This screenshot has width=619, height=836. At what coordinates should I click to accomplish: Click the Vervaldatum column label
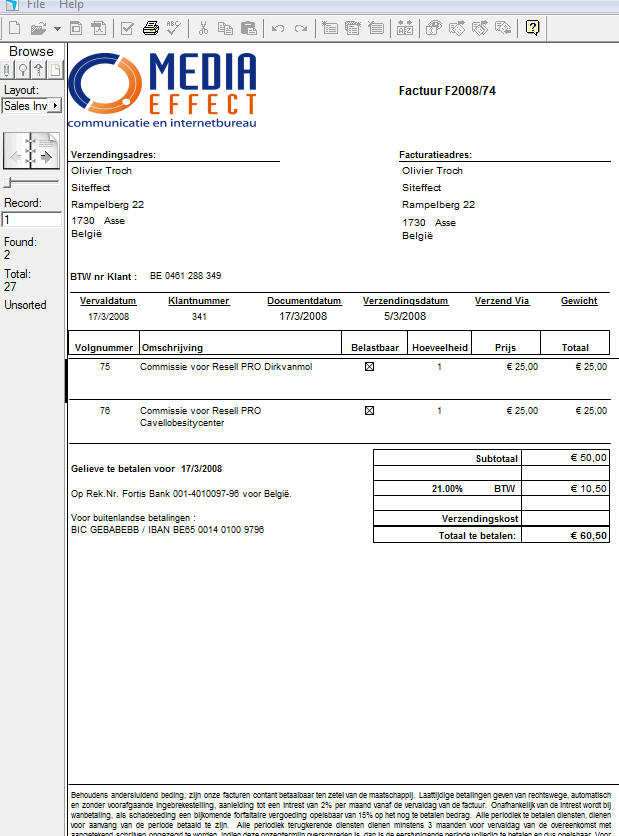click(x=108, y=301)
